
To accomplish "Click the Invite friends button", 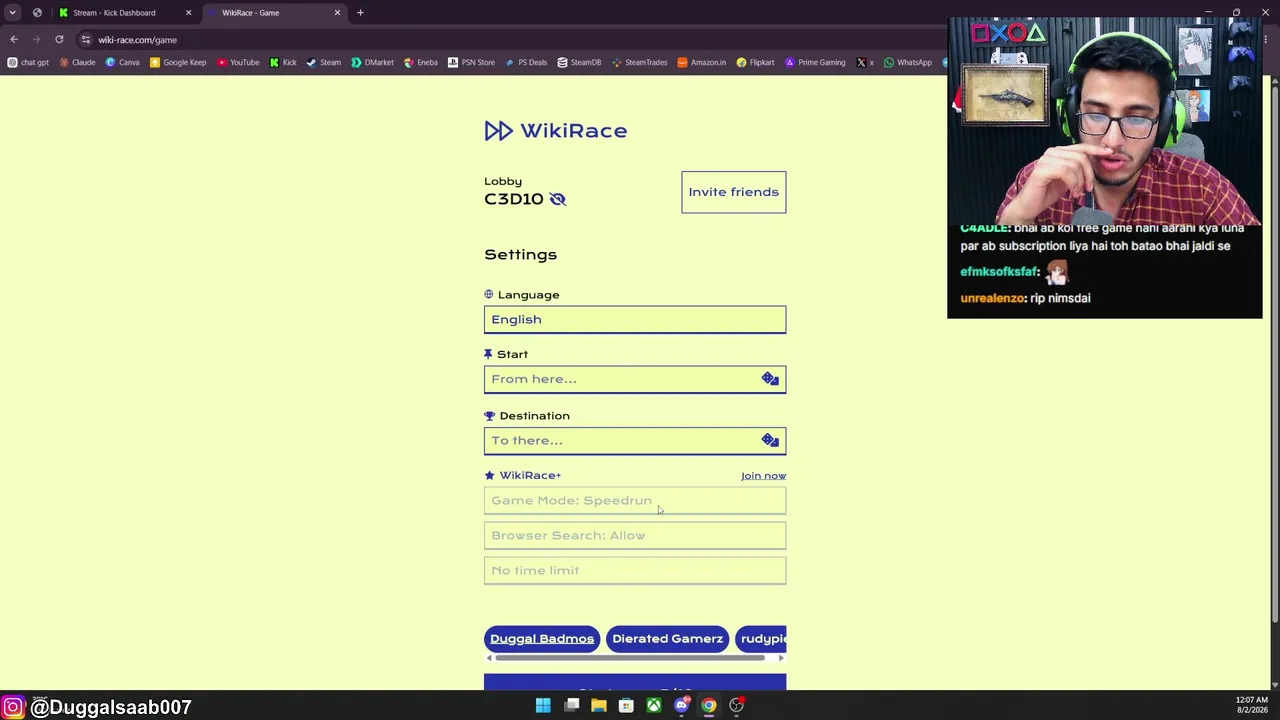I will [734, 192].
